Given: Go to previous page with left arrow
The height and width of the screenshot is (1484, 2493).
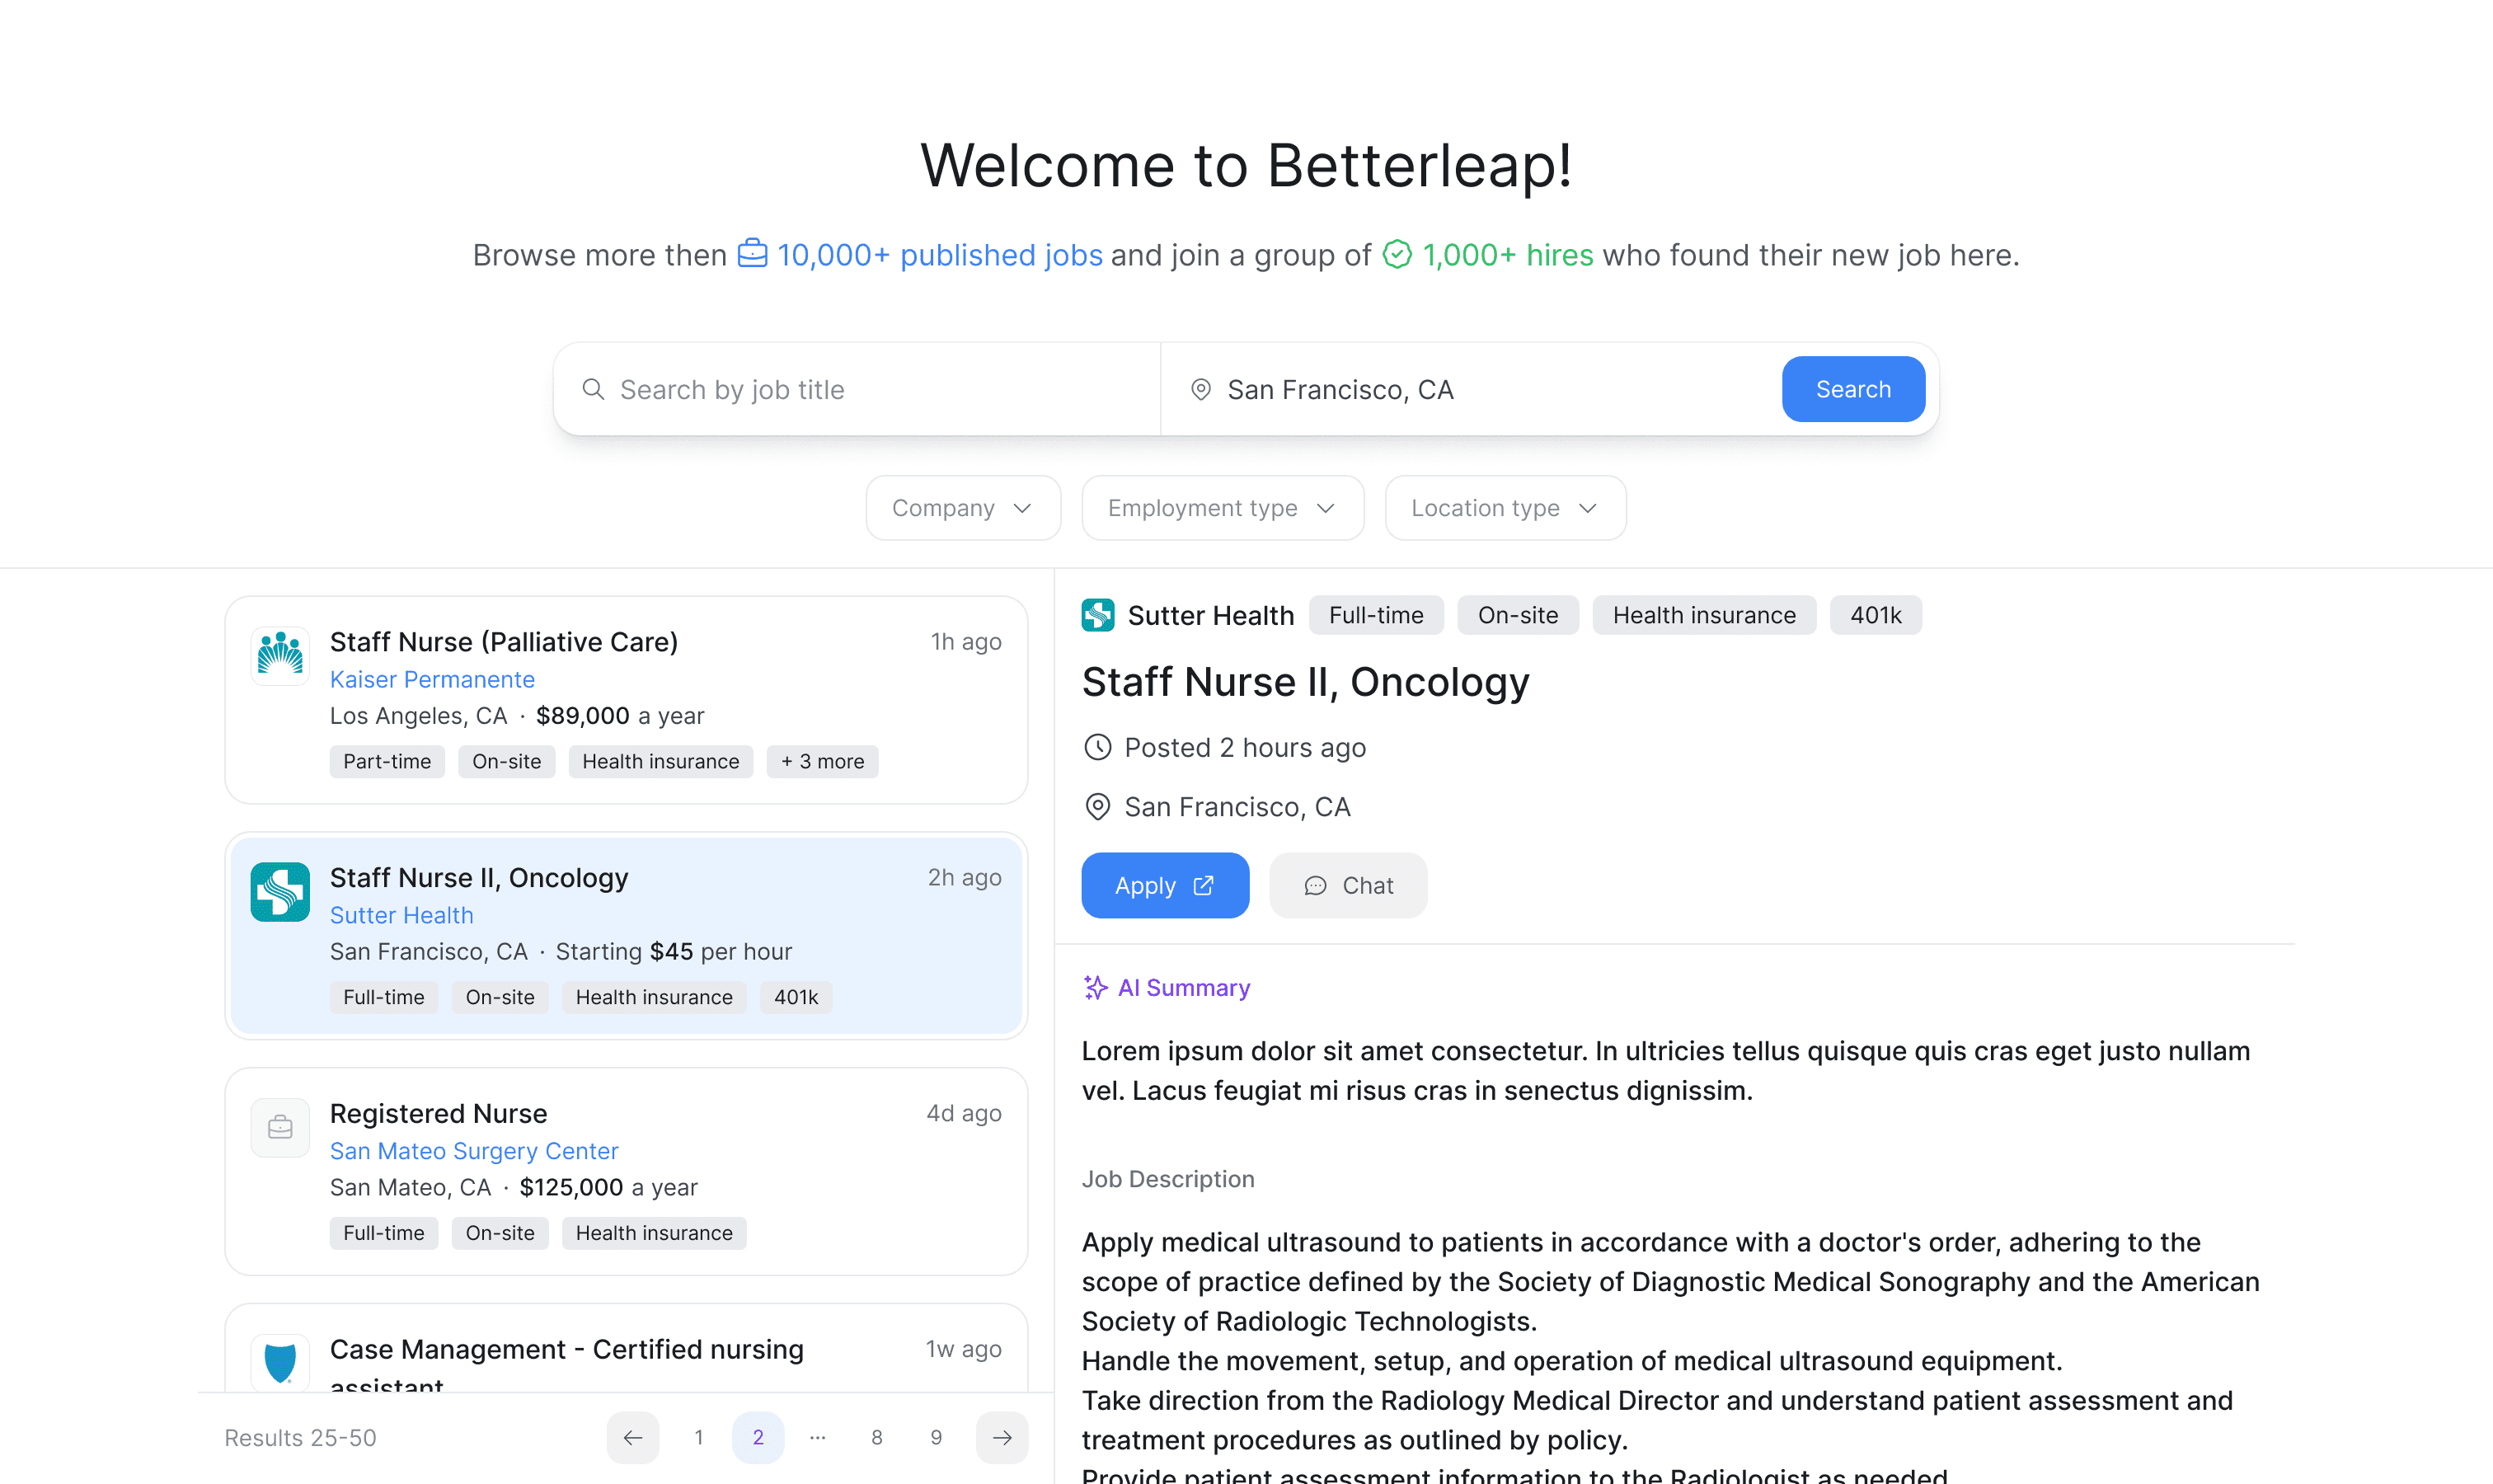Looking at the screenshot, I should click(x=632, y=1438).
